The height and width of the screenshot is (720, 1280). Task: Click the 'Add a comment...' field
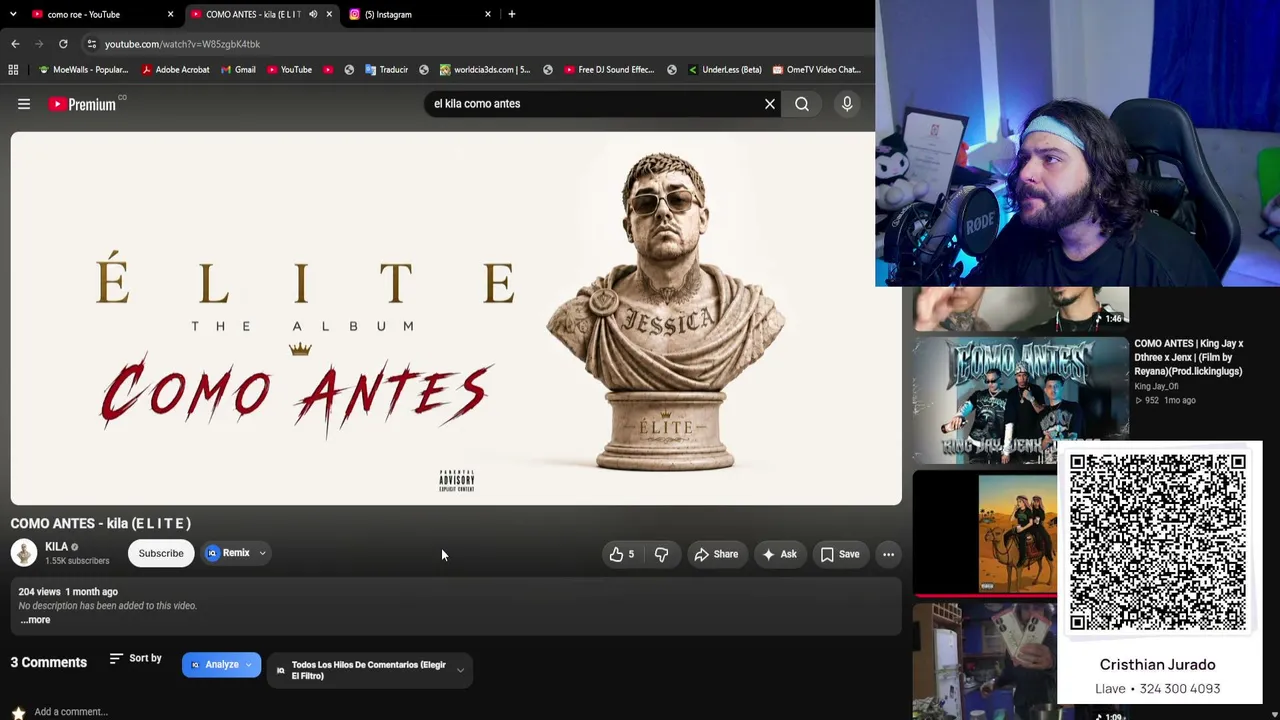click(x=71, y=712)
